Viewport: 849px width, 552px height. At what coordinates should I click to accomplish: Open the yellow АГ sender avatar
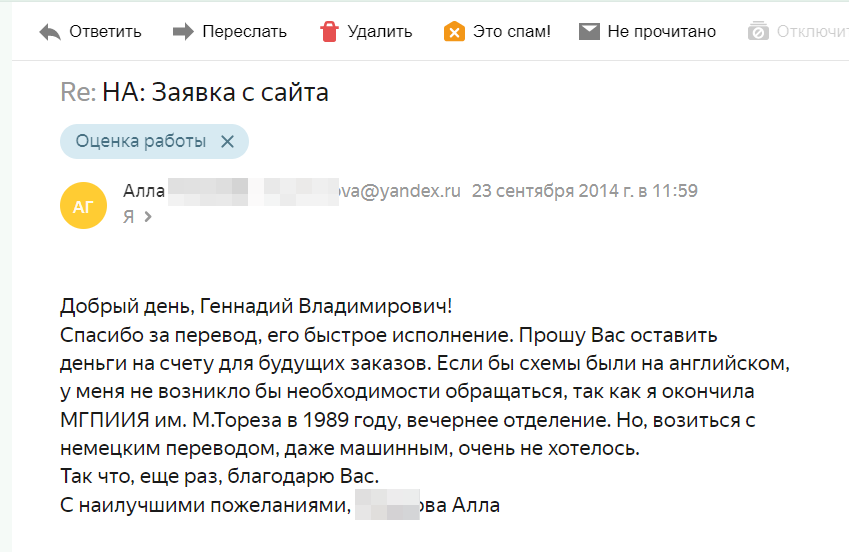pos(83,205)
